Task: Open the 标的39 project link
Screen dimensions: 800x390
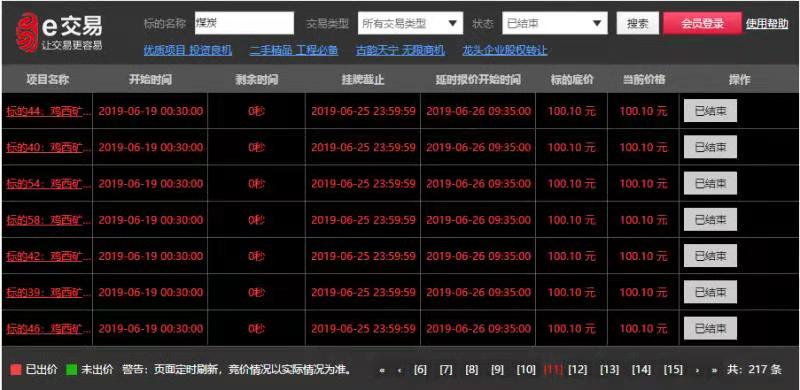Action: pyautogui.click(x=48, y=292)
